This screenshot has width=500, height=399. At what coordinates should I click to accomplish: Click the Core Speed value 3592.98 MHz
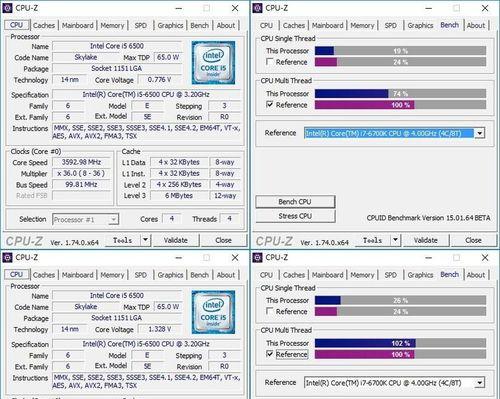(81, 162)
